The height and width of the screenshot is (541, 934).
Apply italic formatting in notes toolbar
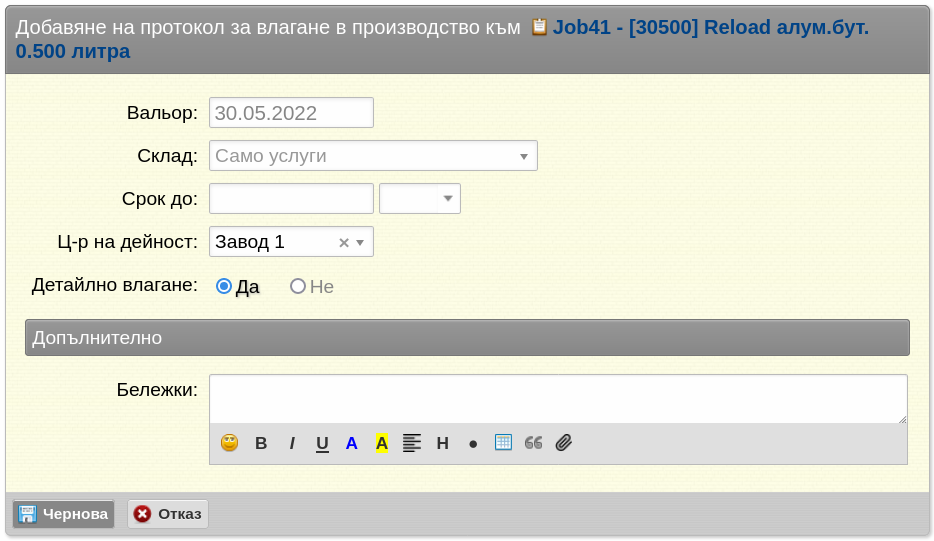[x=292, y=443]
